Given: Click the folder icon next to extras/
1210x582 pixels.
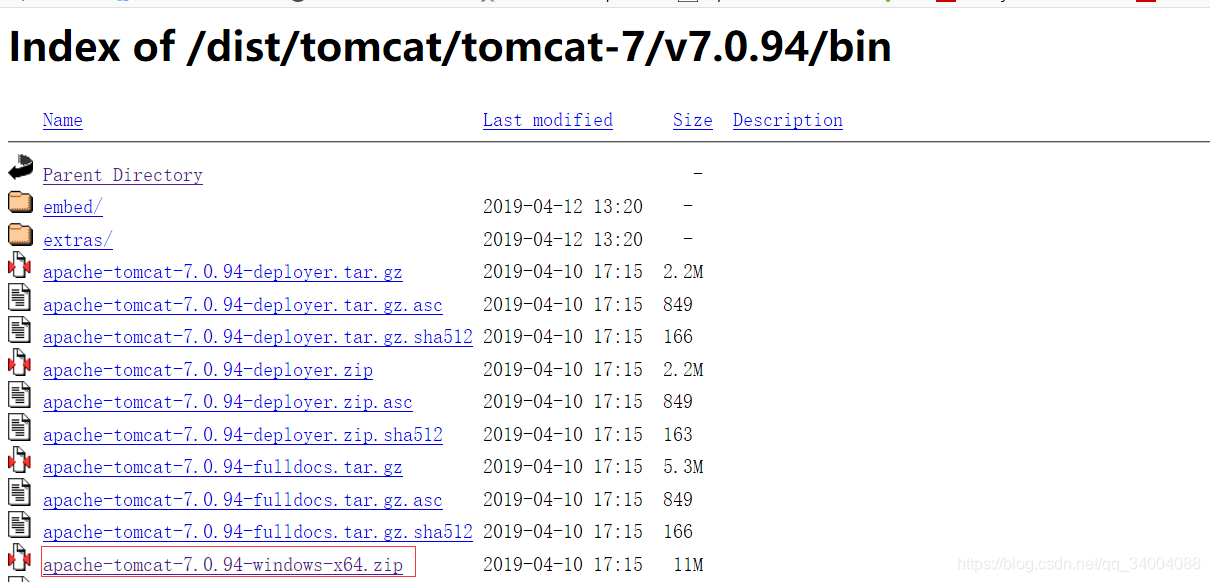Looking at the screenshot, I should tap(20, 234).
